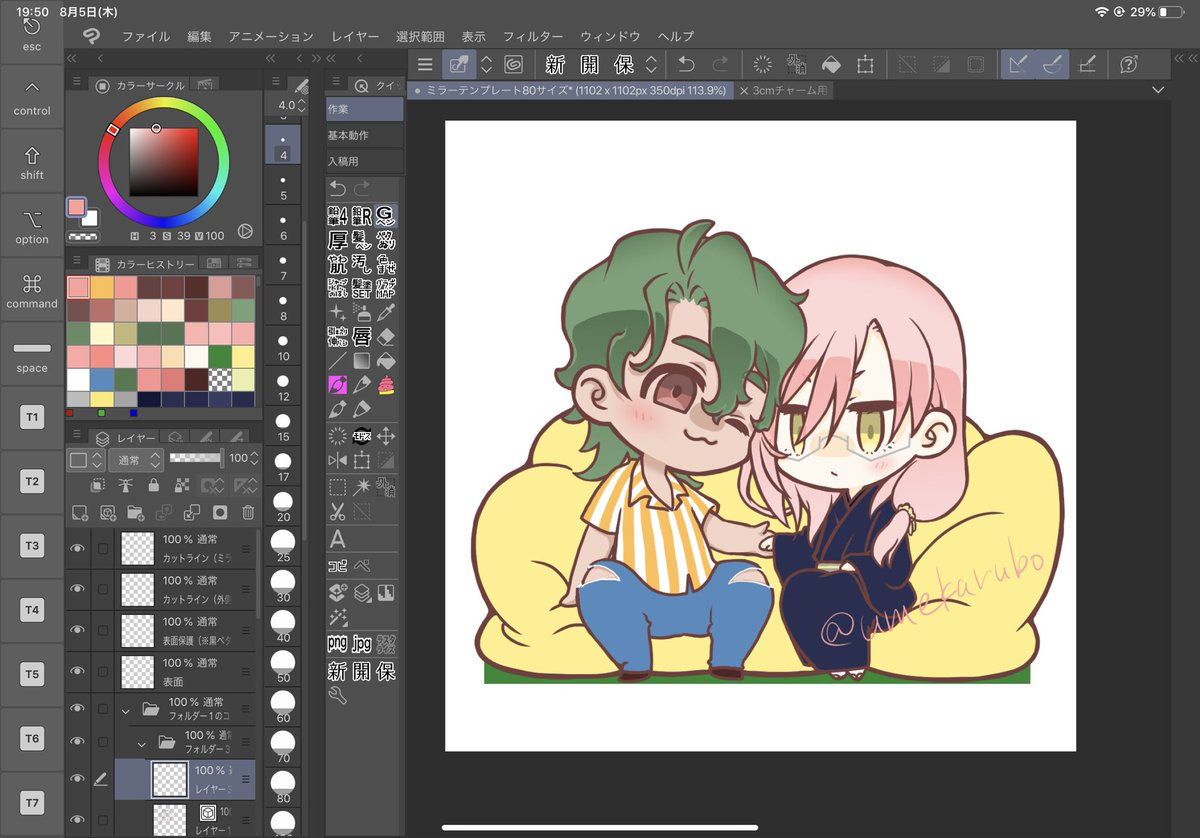
Task: Collapse the フォルダー3 layer folder chevron
Action: click(142, 743)
